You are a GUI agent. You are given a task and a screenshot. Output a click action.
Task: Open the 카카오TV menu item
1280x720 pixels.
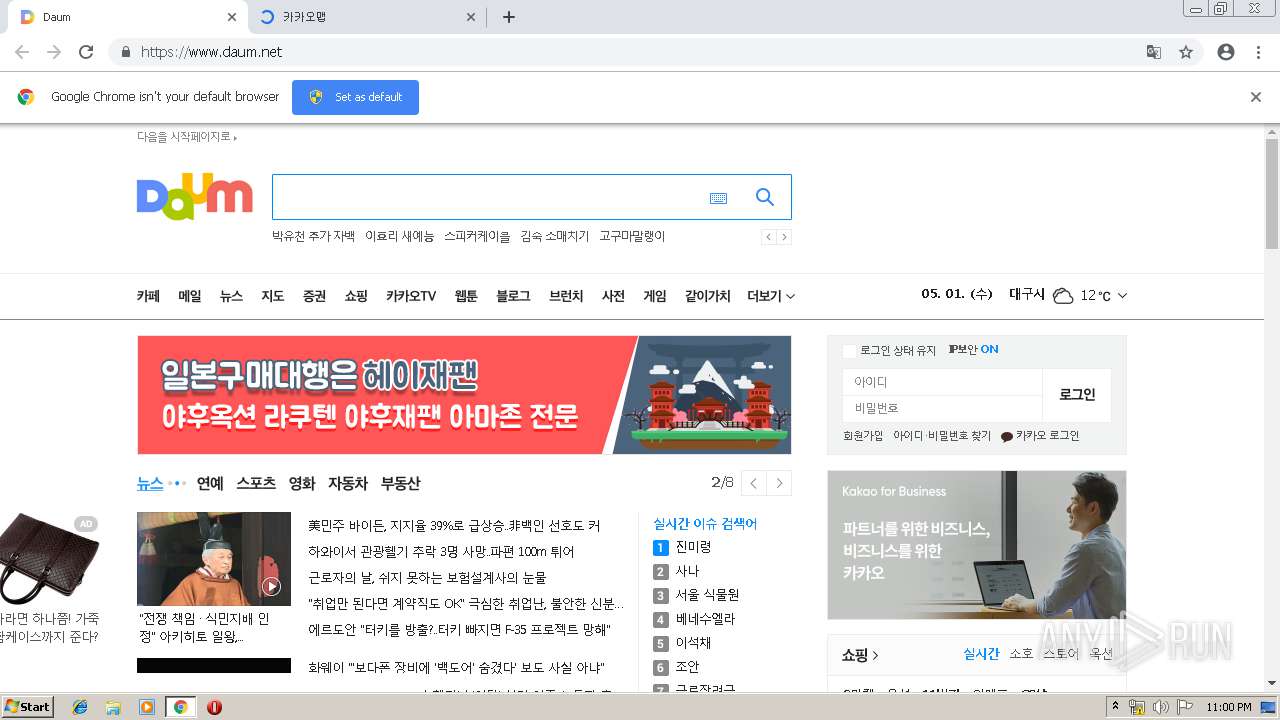411,296
